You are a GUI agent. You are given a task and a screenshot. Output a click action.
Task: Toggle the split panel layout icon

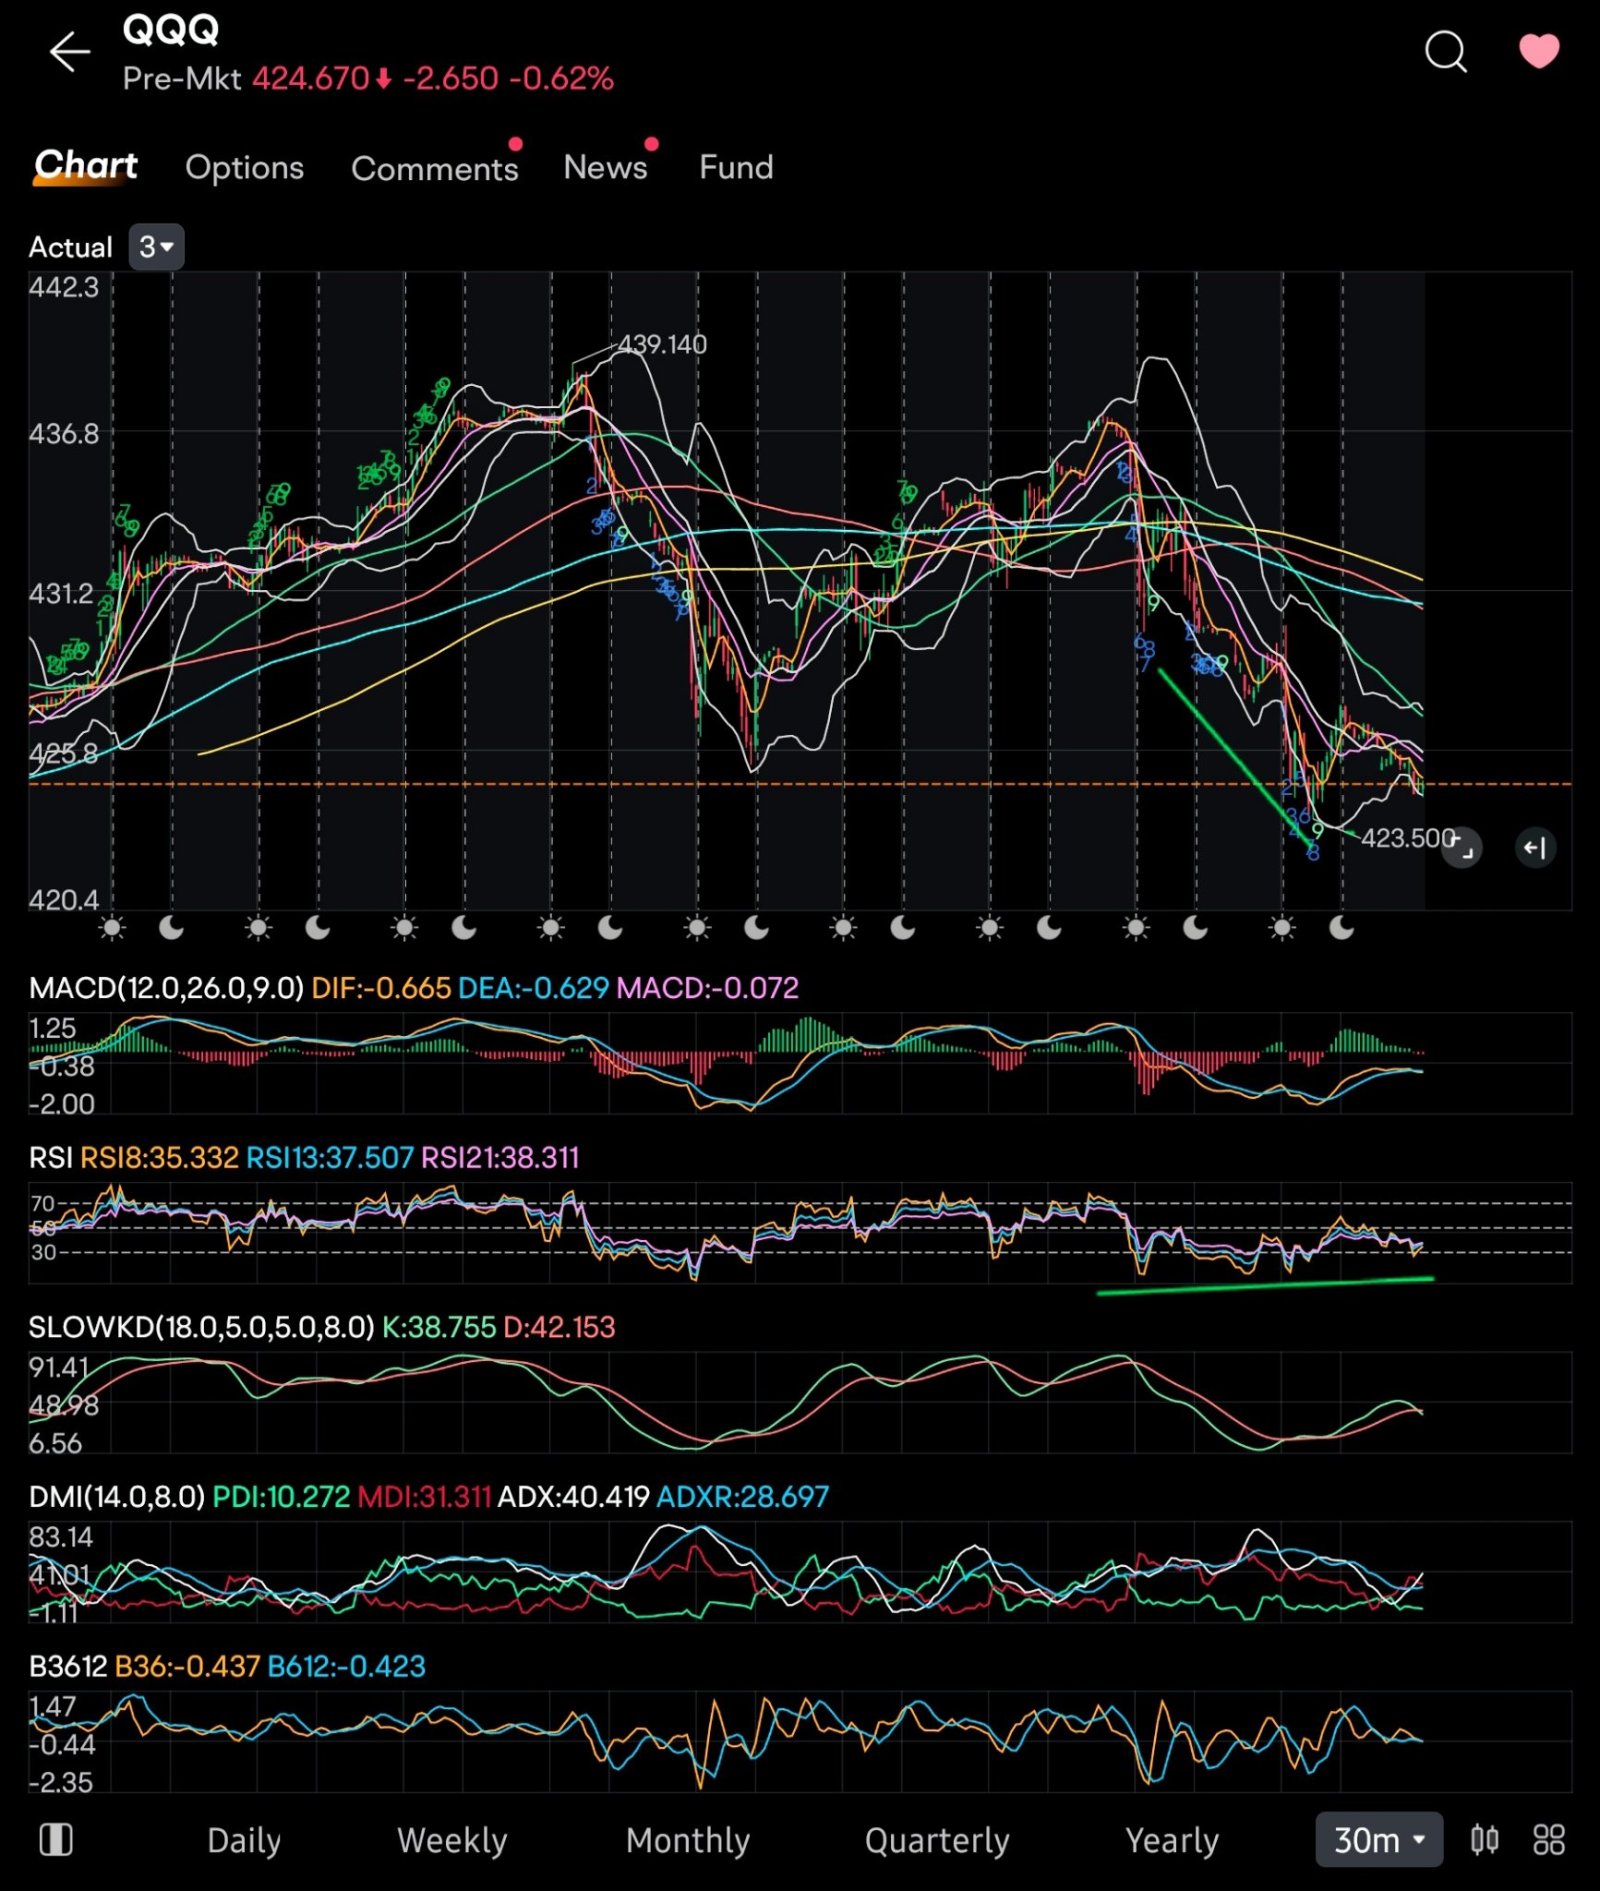point(56,1839)
